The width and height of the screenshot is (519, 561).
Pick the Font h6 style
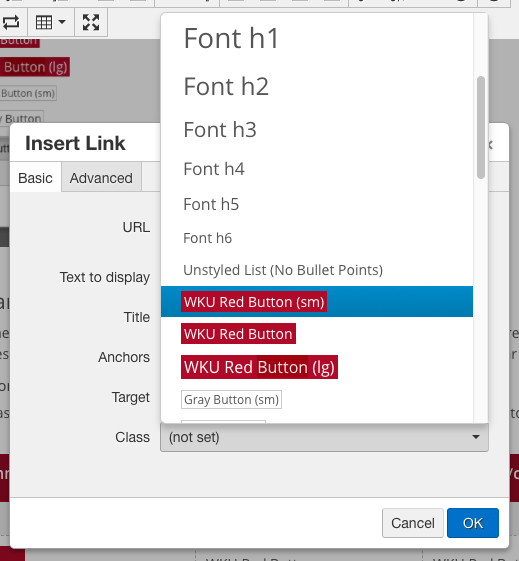point(317,238)
